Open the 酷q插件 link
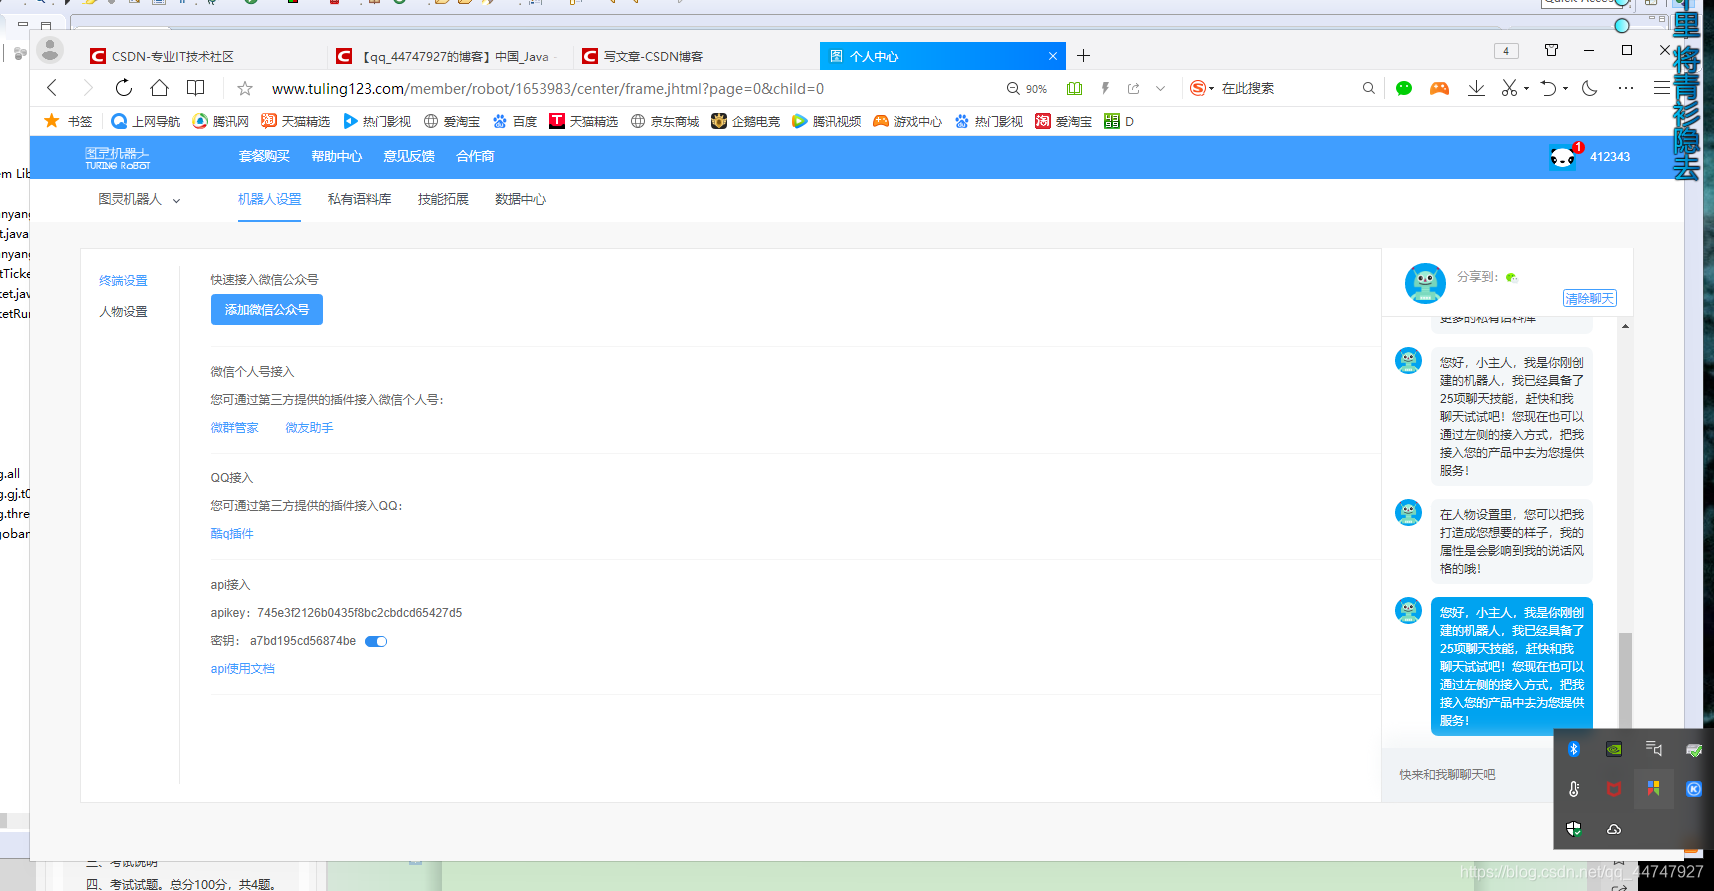The width and height of the screenshot is (1714, 891). (x=232, y=533)
